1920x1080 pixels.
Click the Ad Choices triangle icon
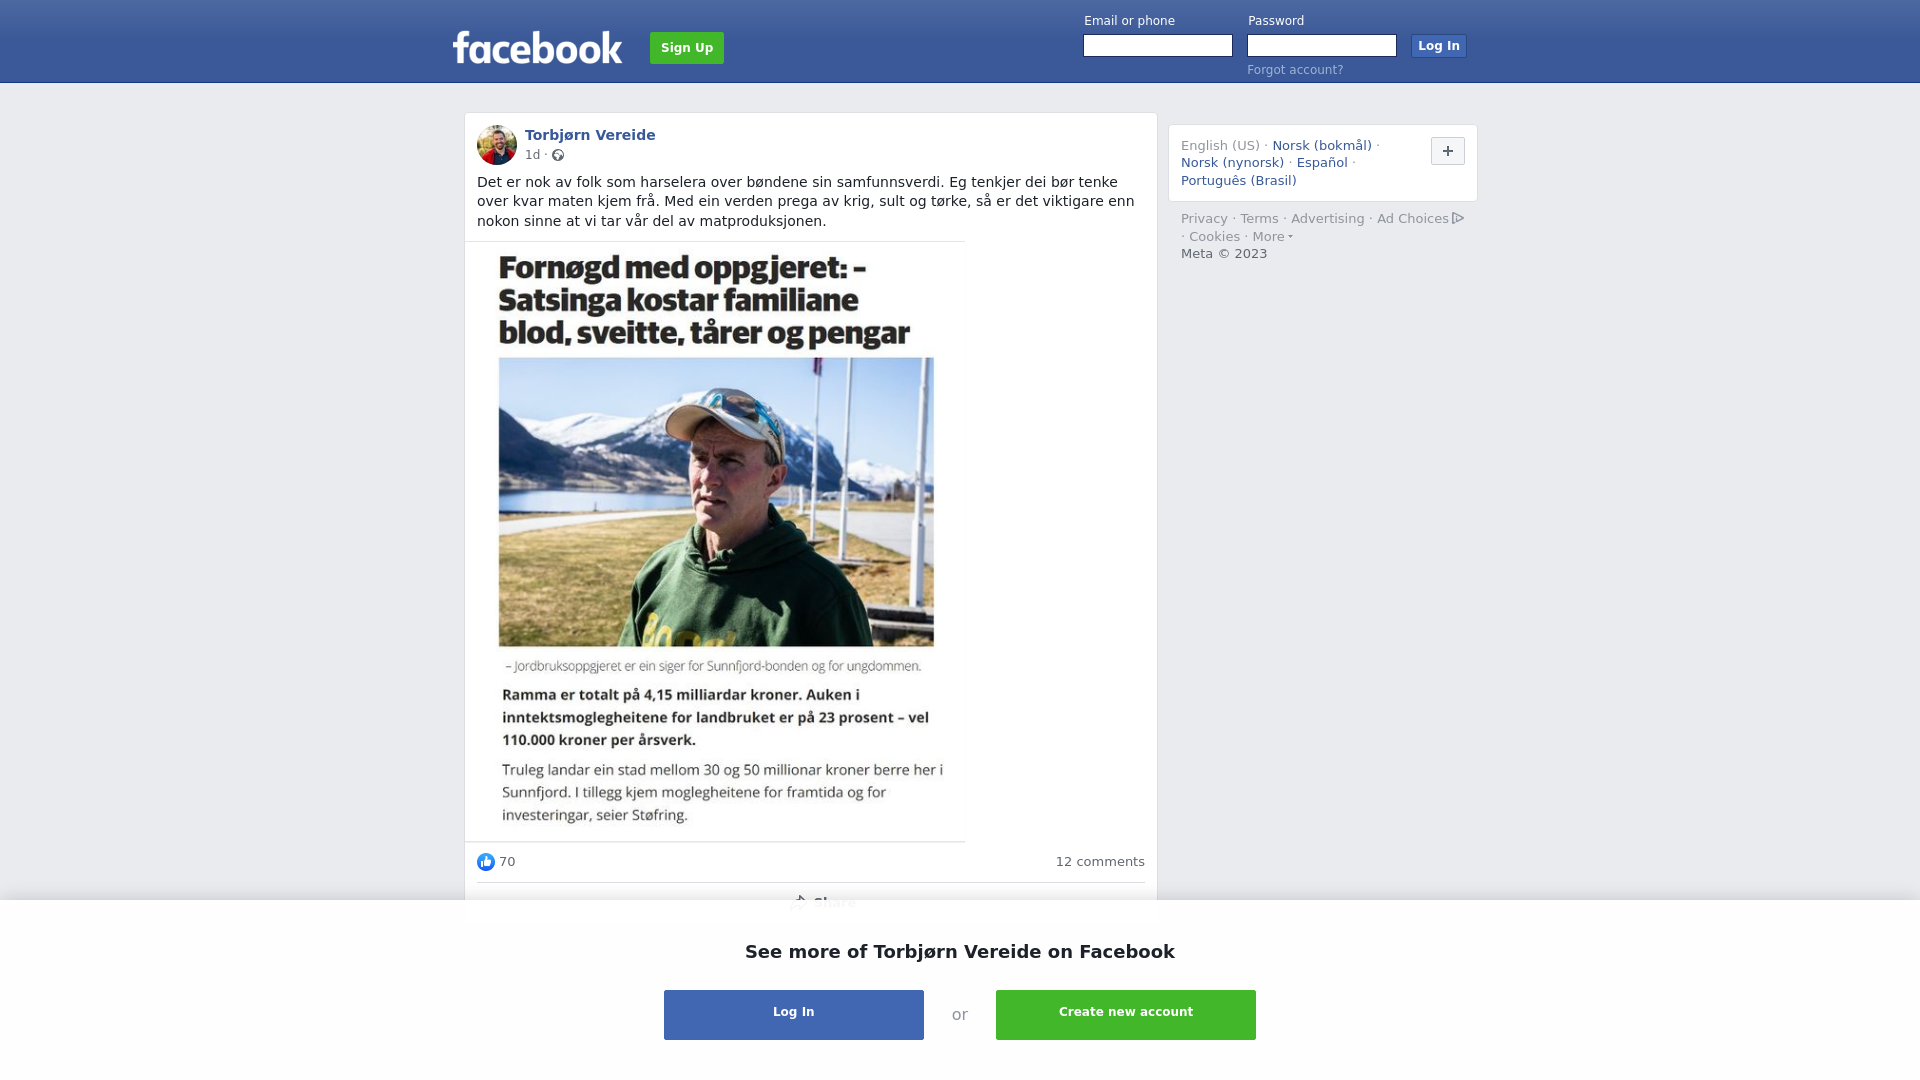click(1458, 218)
